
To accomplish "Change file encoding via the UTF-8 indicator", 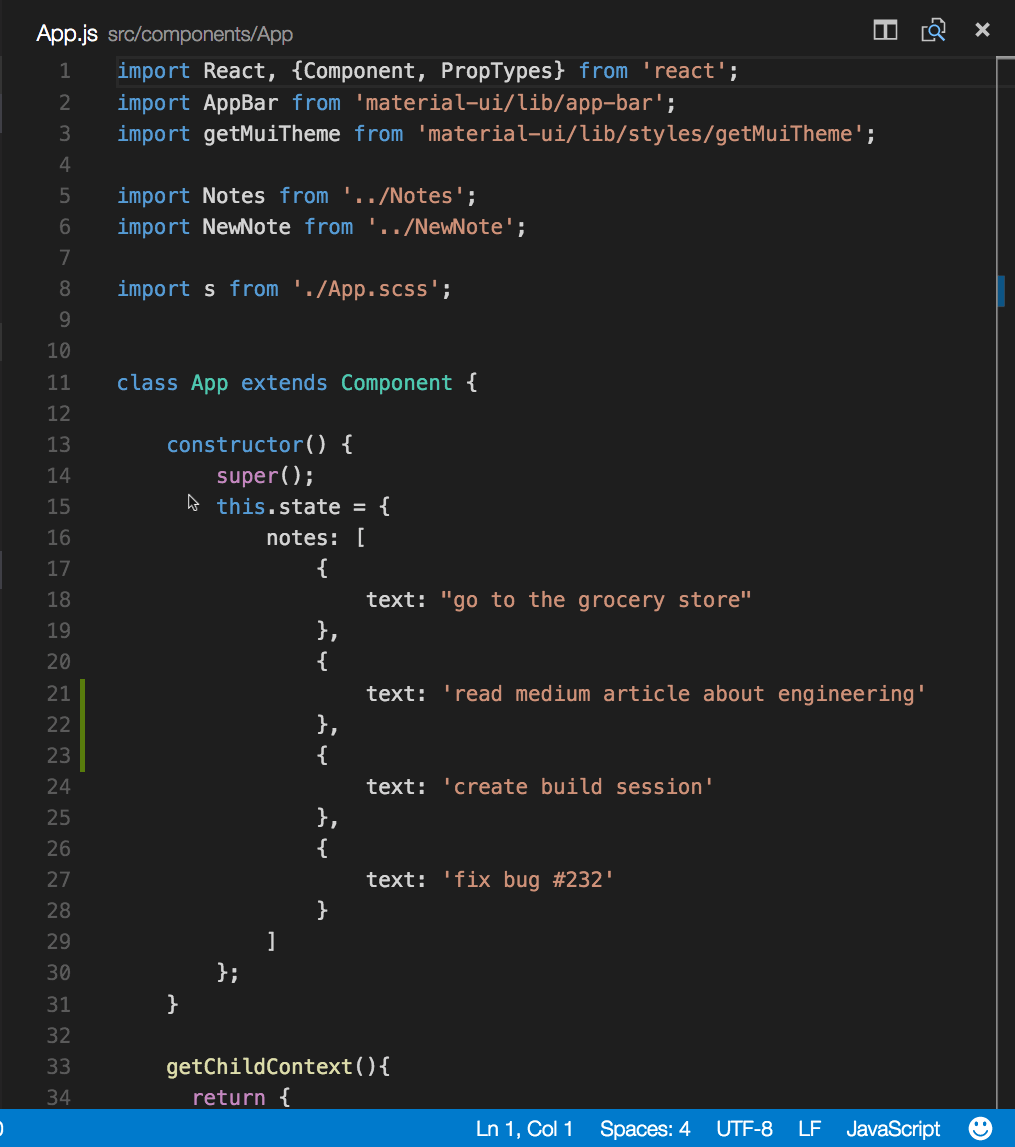I will 744,1128.
